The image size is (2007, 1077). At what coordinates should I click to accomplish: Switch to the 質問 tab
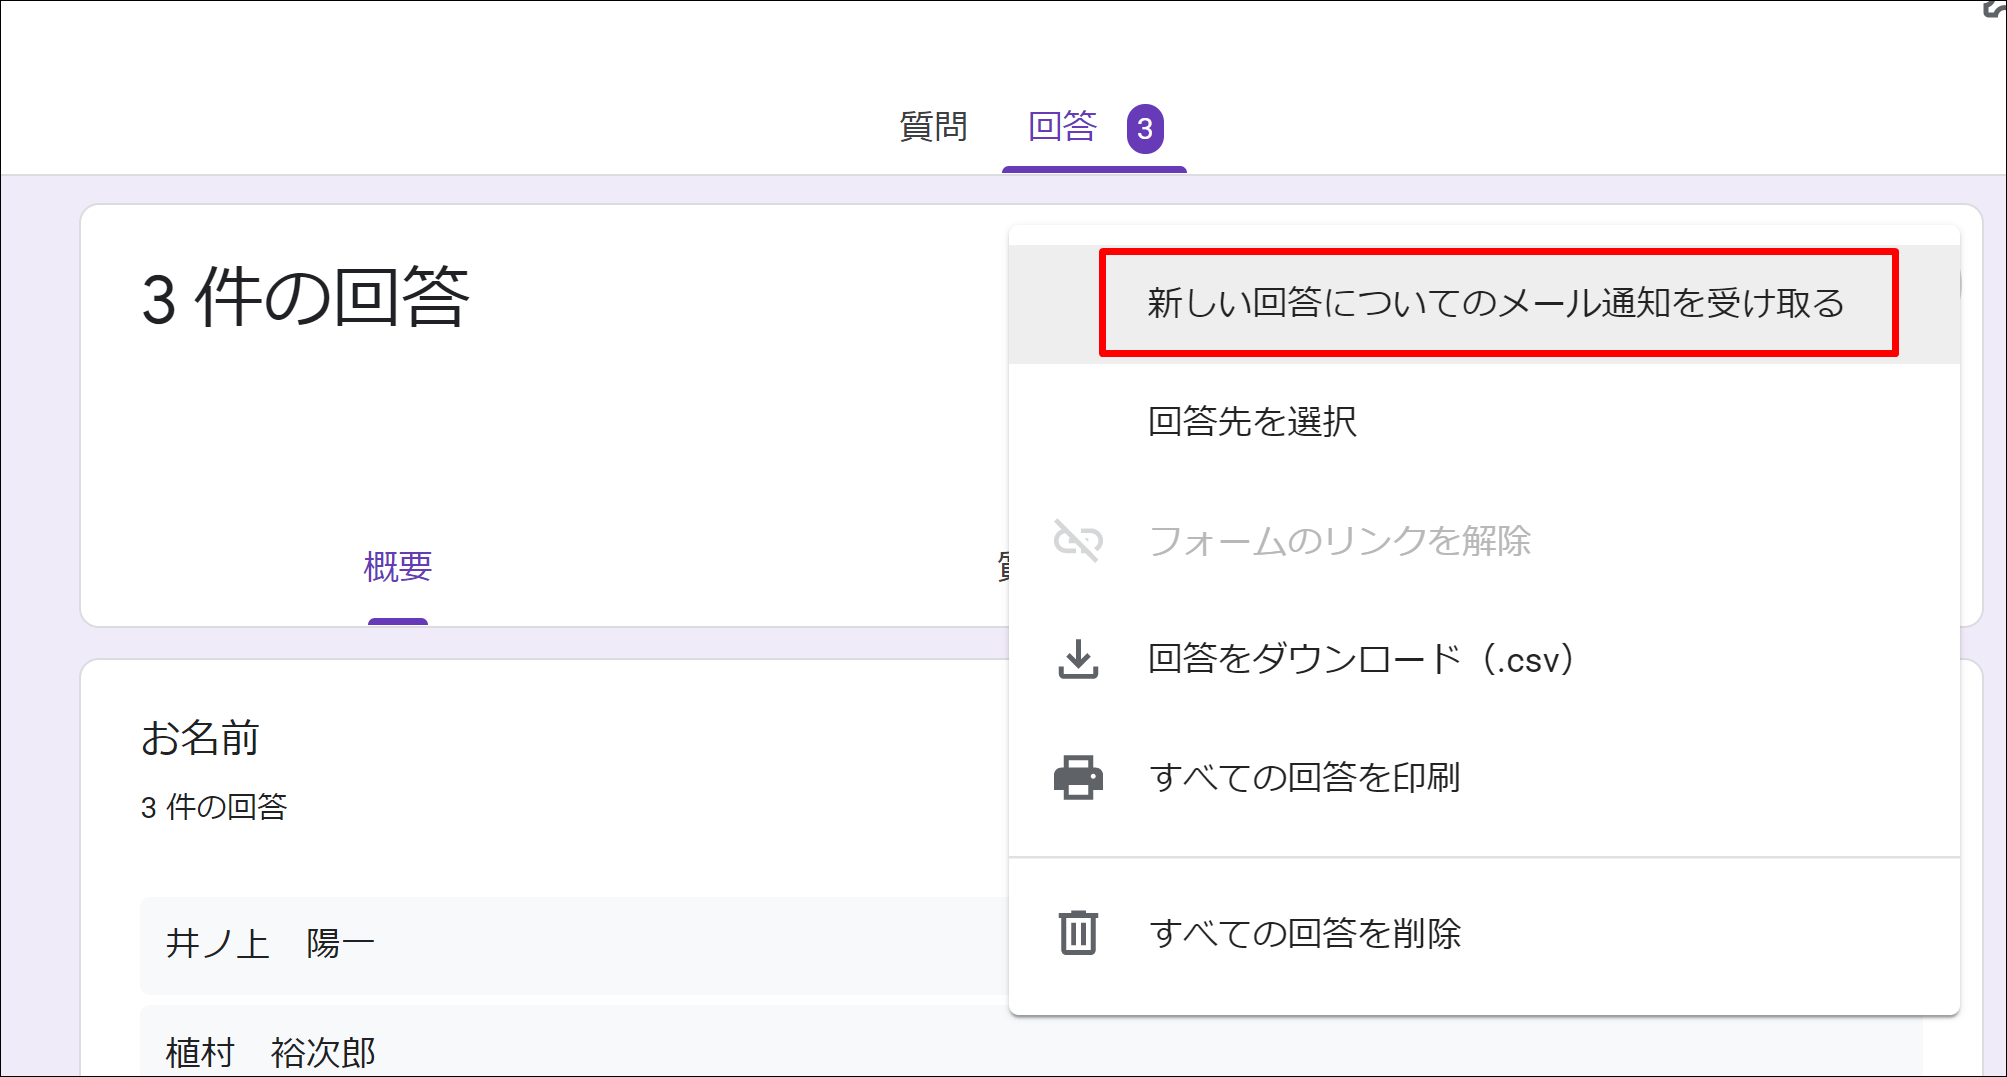tap(933, 127)
